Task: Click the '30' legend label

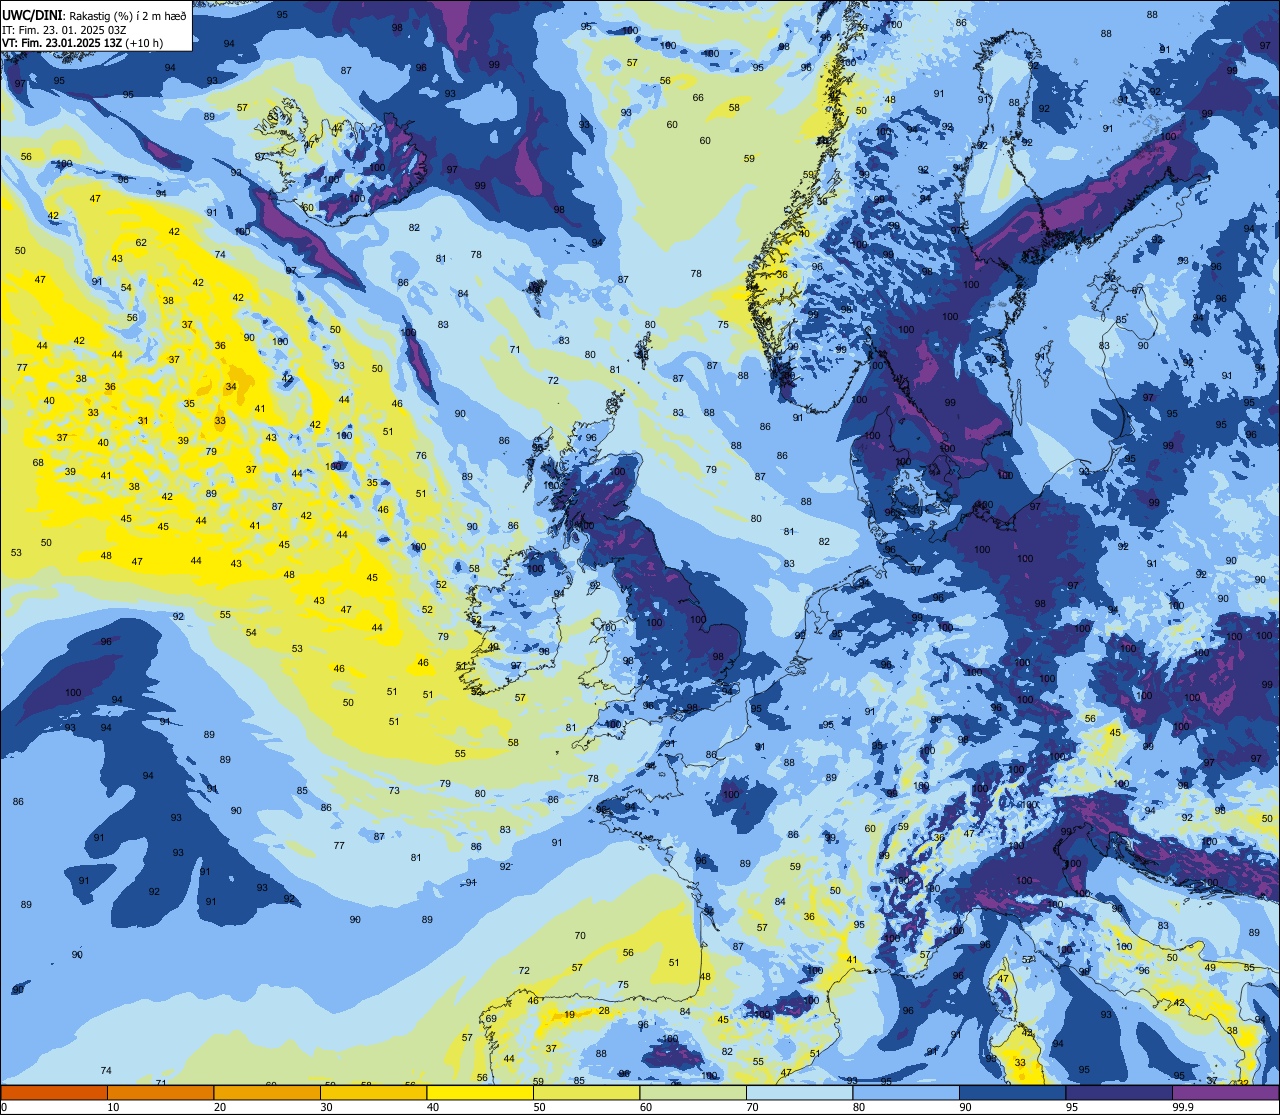Action: point(326,1107)
